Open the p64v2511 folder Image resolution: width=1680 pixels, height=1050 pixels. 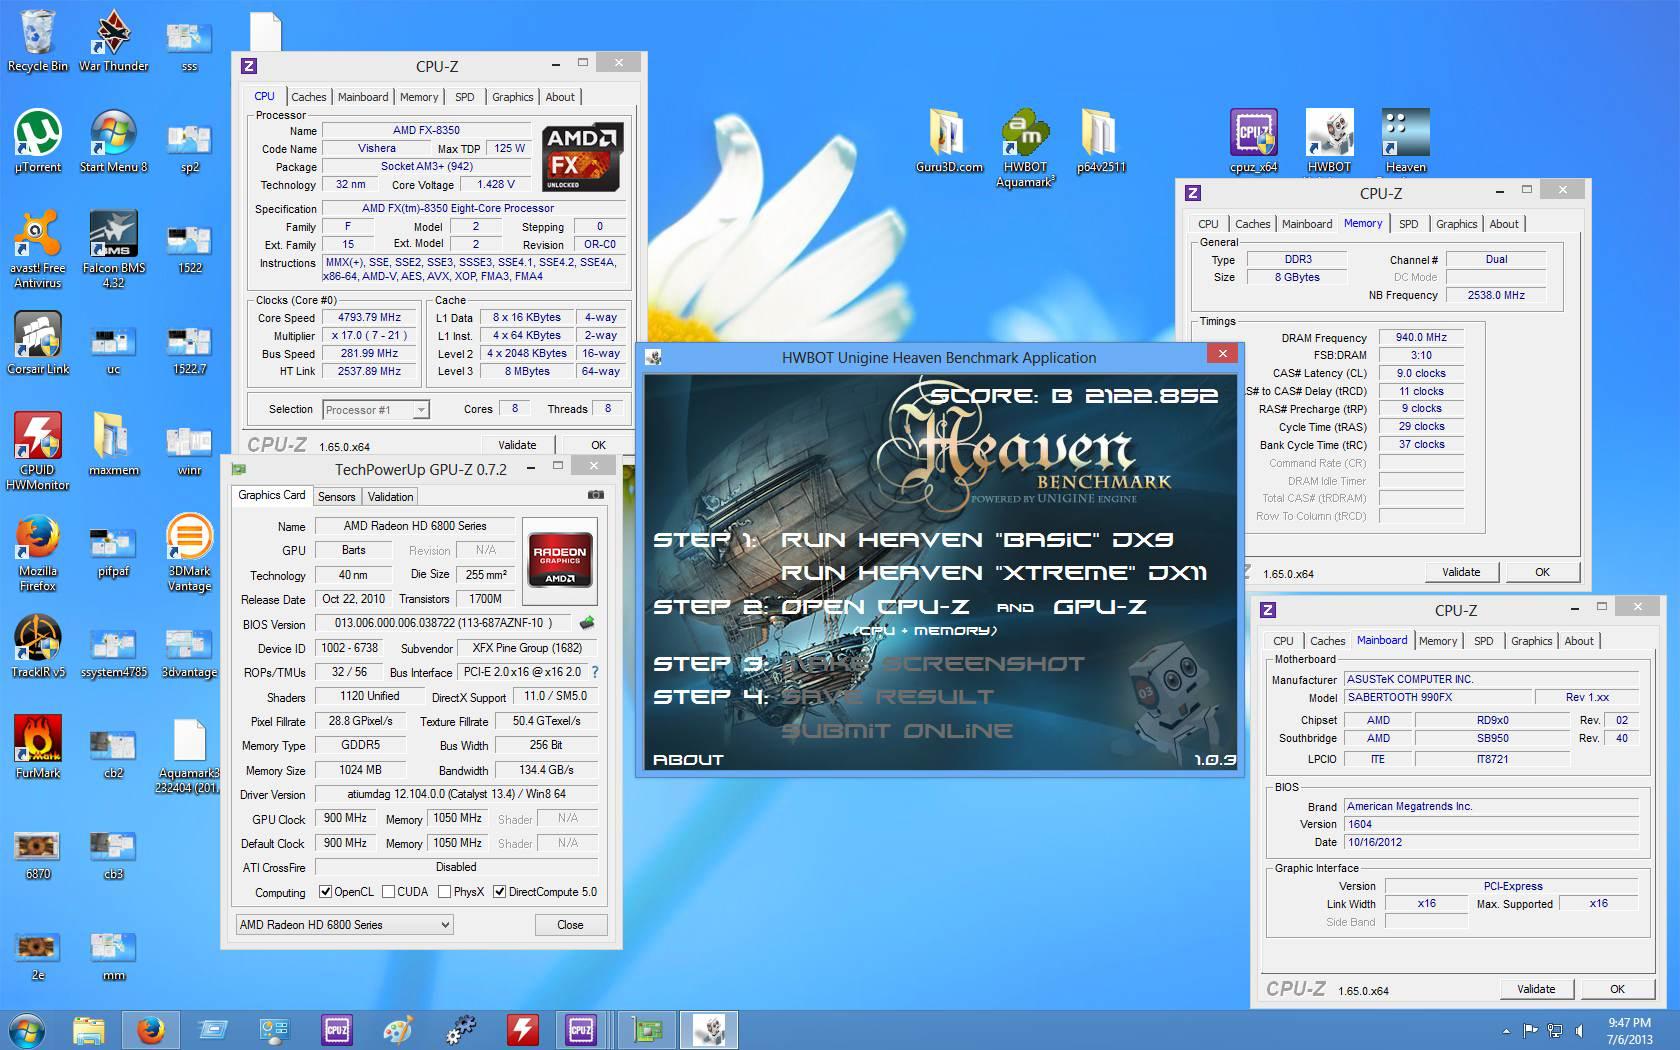click(x=1101, y=141)
